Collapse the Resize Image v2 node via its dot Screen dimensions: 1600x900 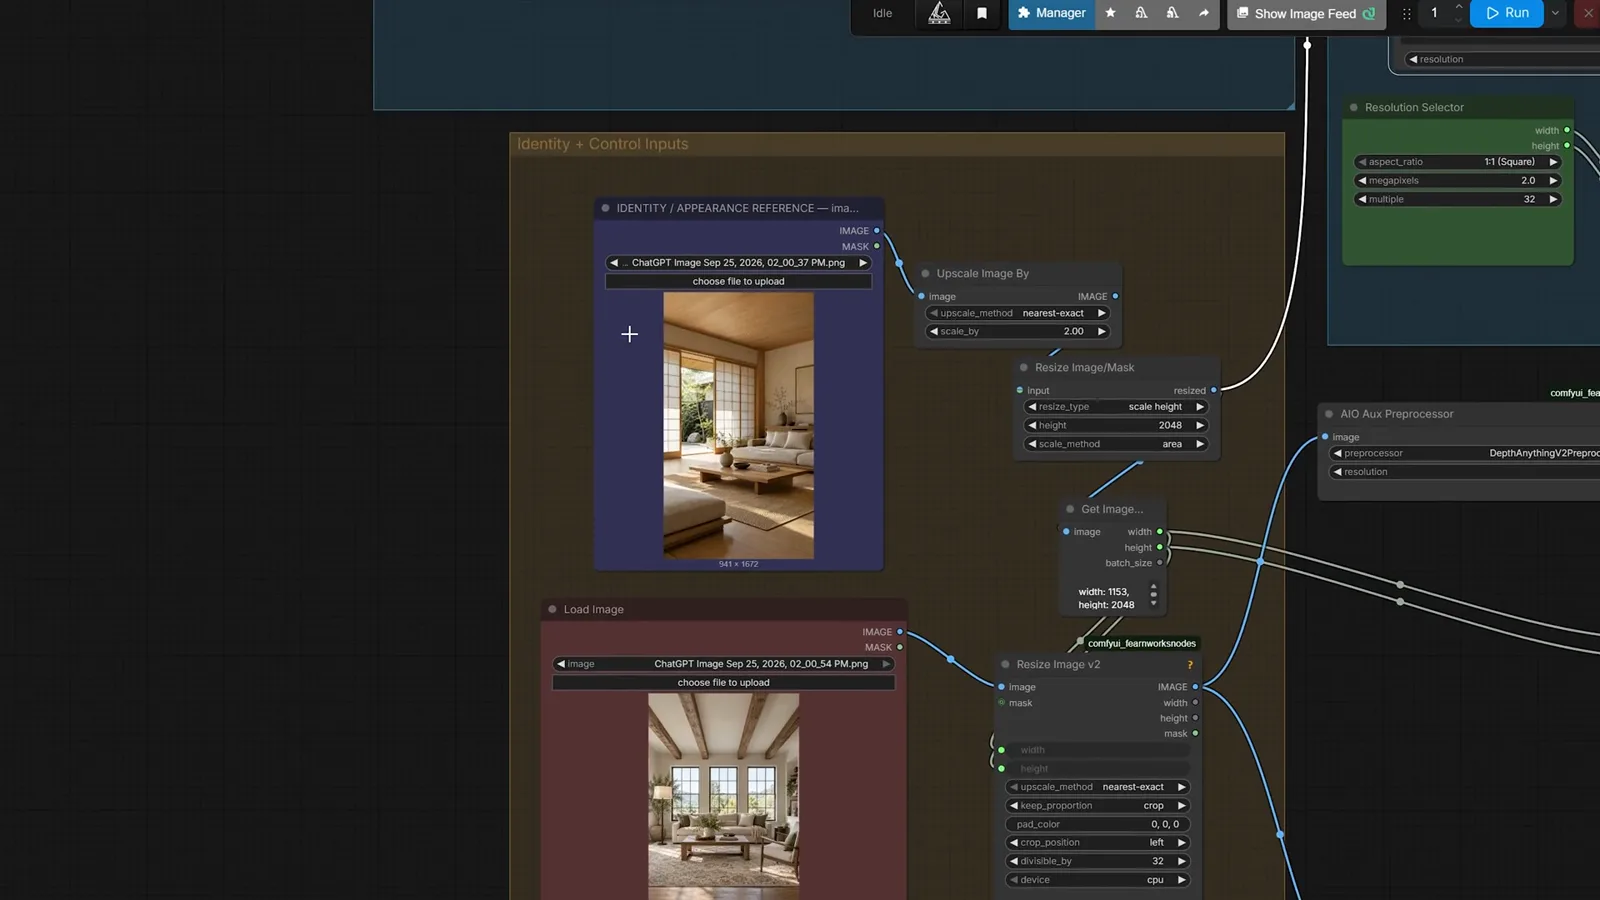pyautogui.click(x=1005, y=665)
